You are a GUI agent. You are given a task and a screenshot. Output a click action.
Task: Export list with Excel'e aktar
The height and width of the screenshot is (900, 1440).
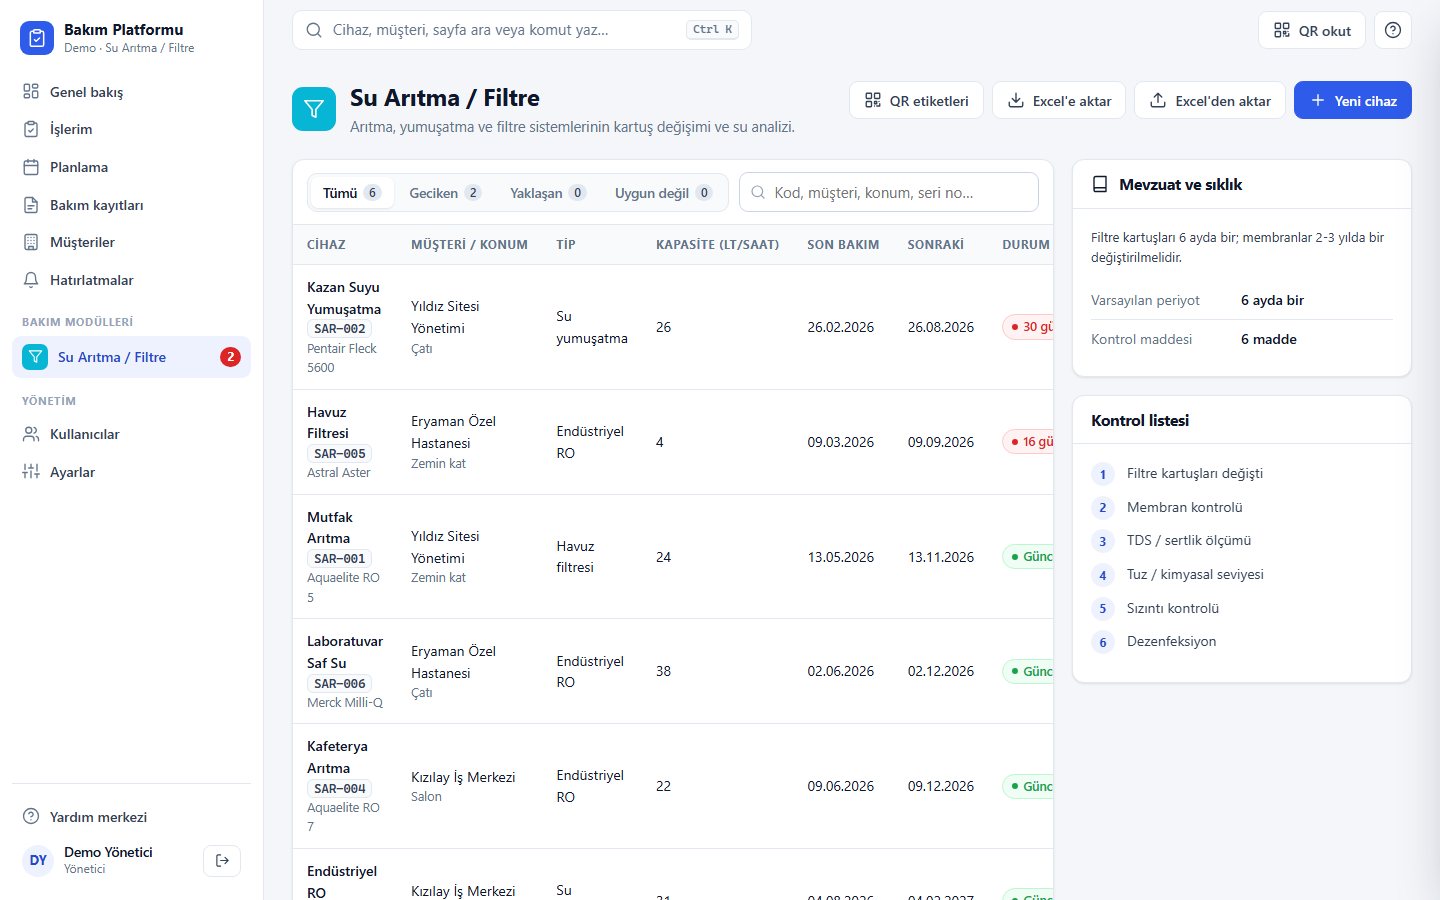click(1059, 100)
